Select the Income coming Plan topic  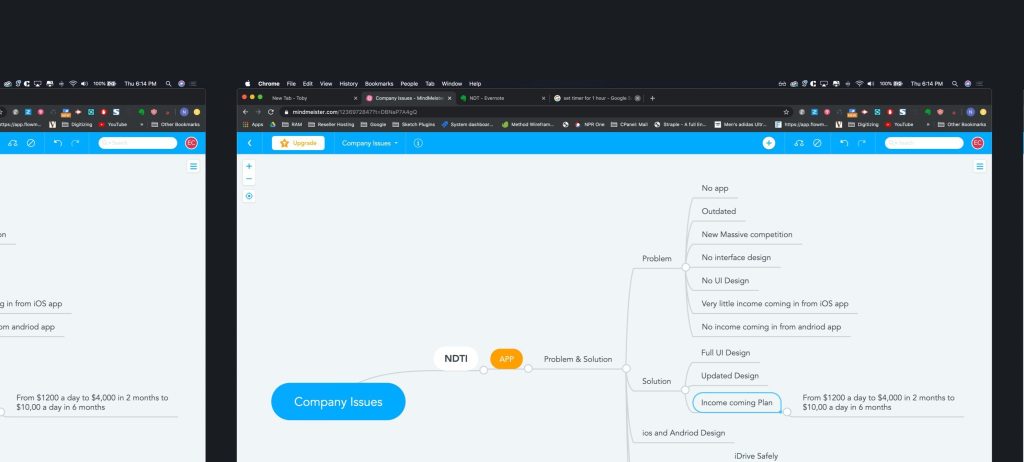737,403
